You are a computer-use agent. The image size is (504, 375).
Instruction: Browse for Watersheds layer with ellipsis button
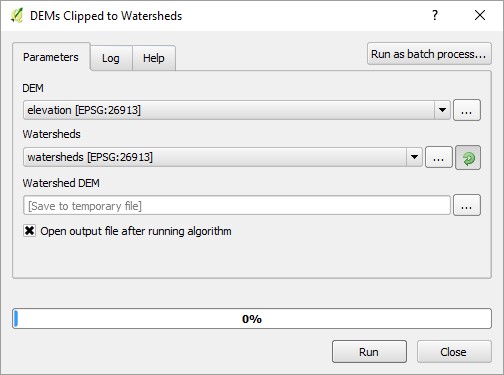pos(439,157)
